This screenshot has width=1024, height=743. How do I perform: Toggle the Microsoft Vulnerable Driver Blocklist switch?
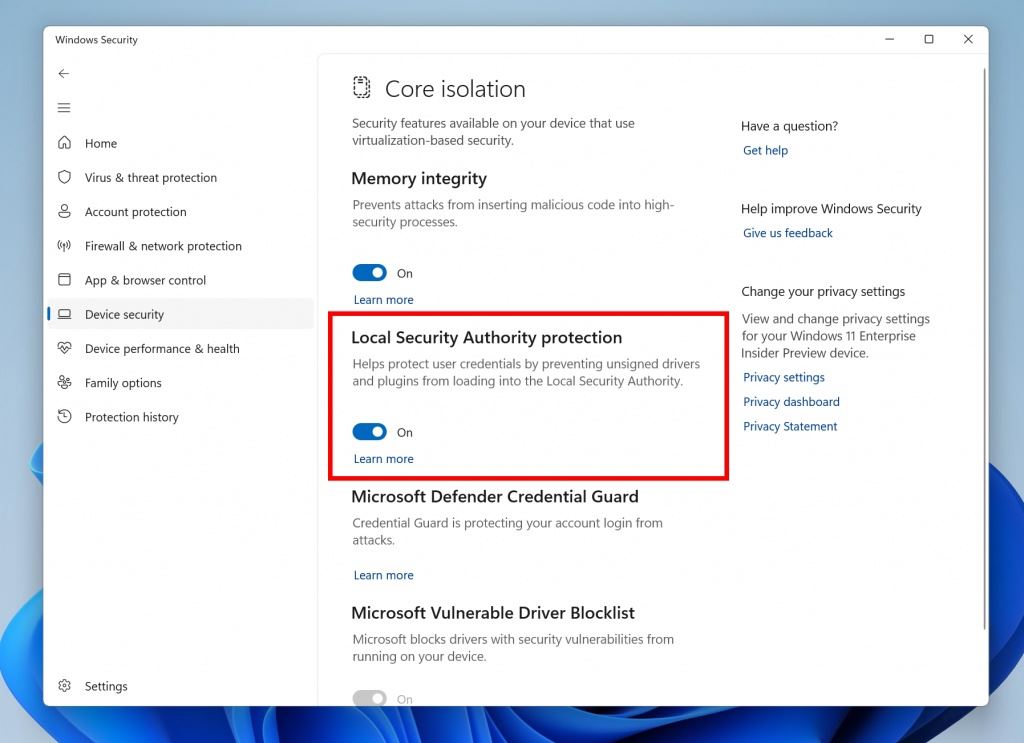[x=369, y=698]
